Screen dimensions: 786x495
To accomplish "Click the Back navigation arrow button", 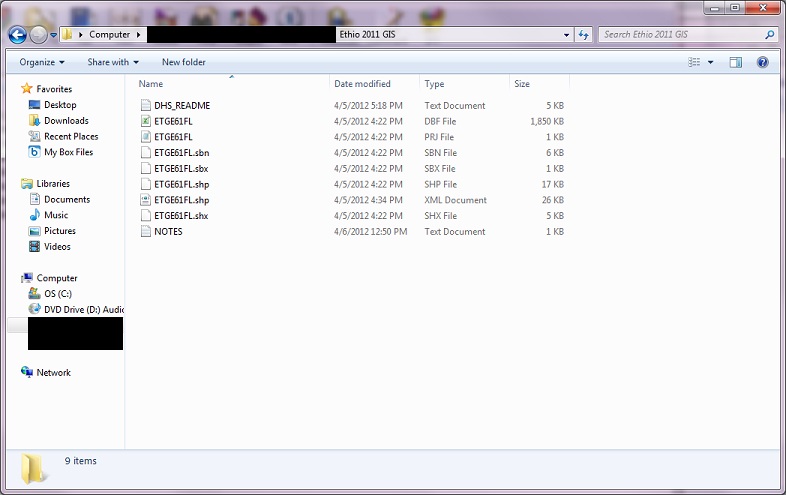I will click(x=17, y=35).
